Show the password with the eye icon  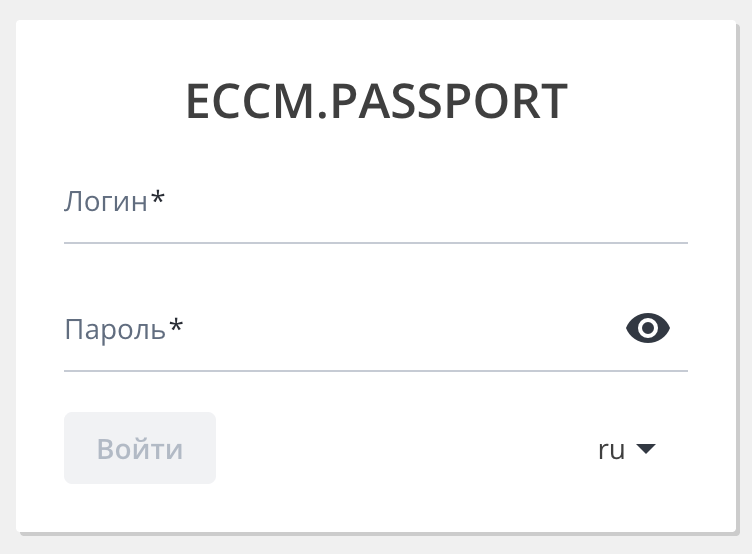pyautogui.click(x=648, y=328)
